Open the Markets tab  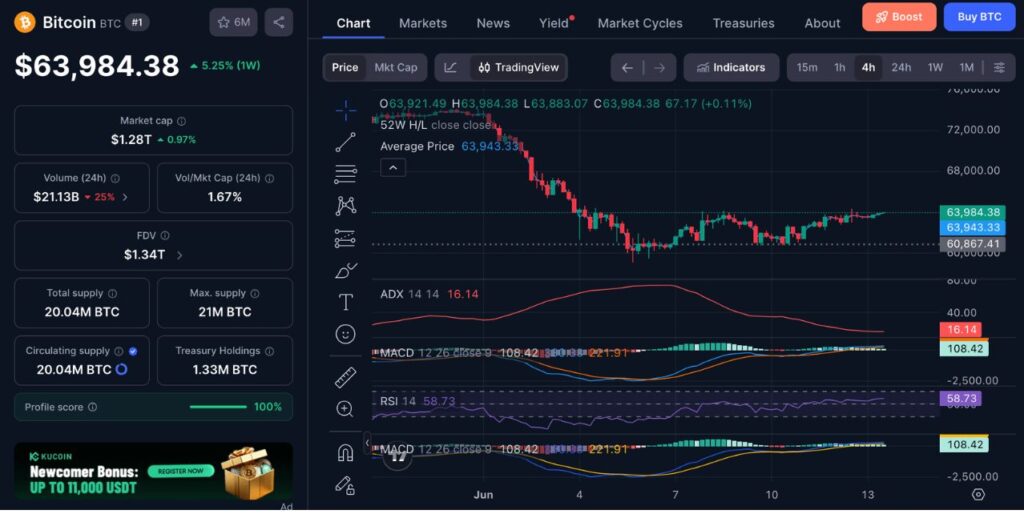[x=423, y=23]
